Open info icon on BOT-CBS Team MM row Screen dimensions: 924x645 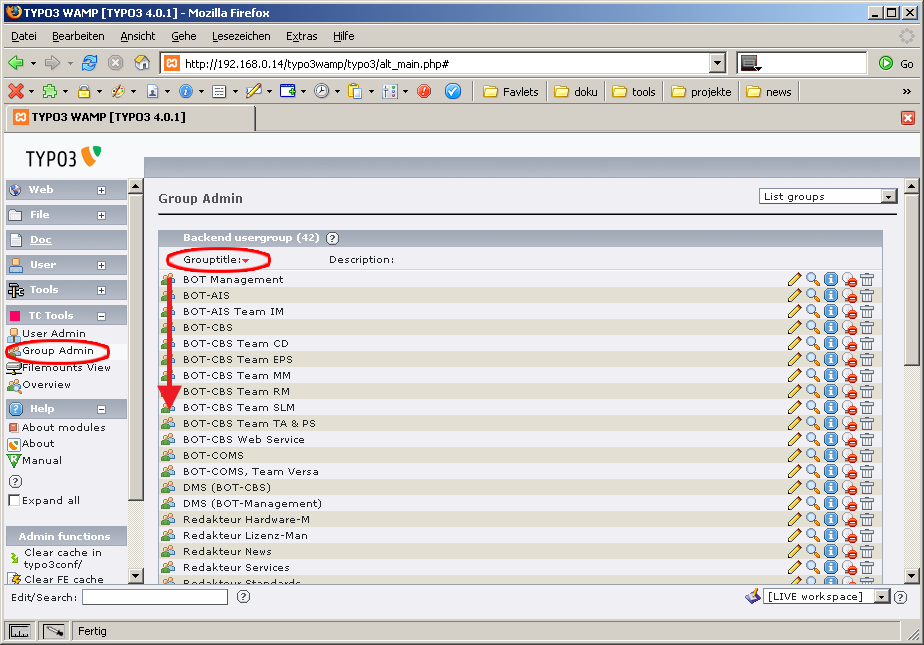click(831, 375)
